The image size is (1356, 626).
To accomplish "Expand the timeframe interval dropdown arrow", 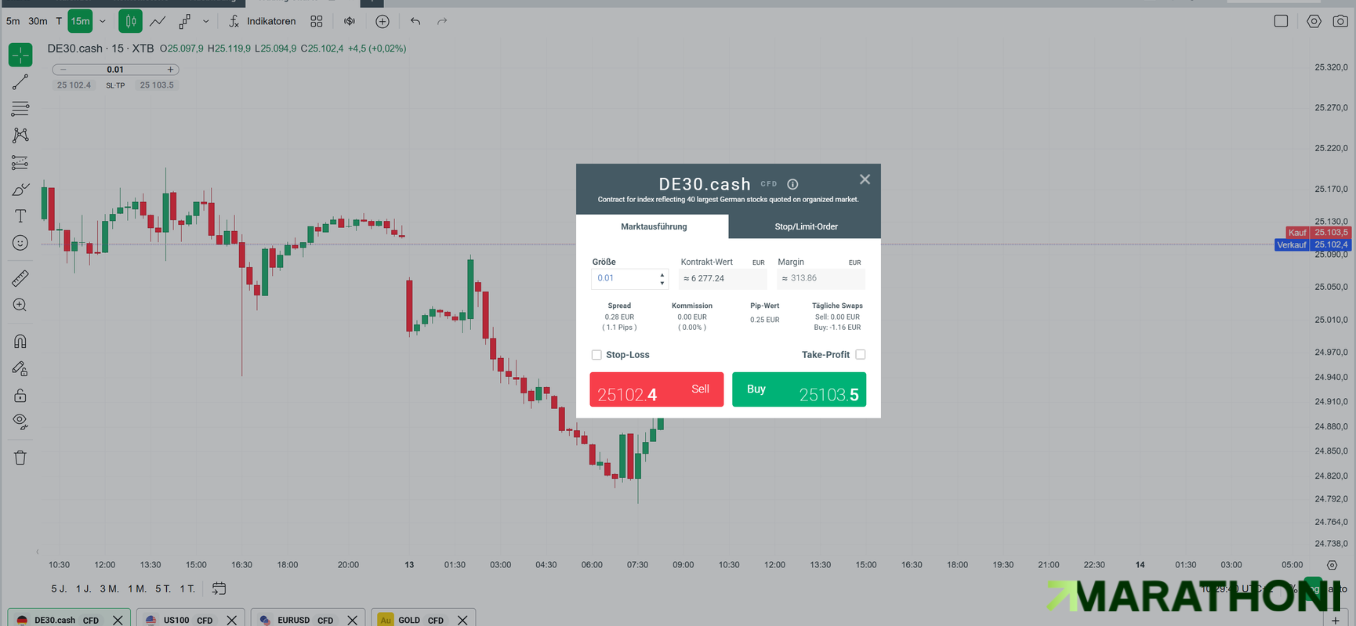I will pos(102,21).
